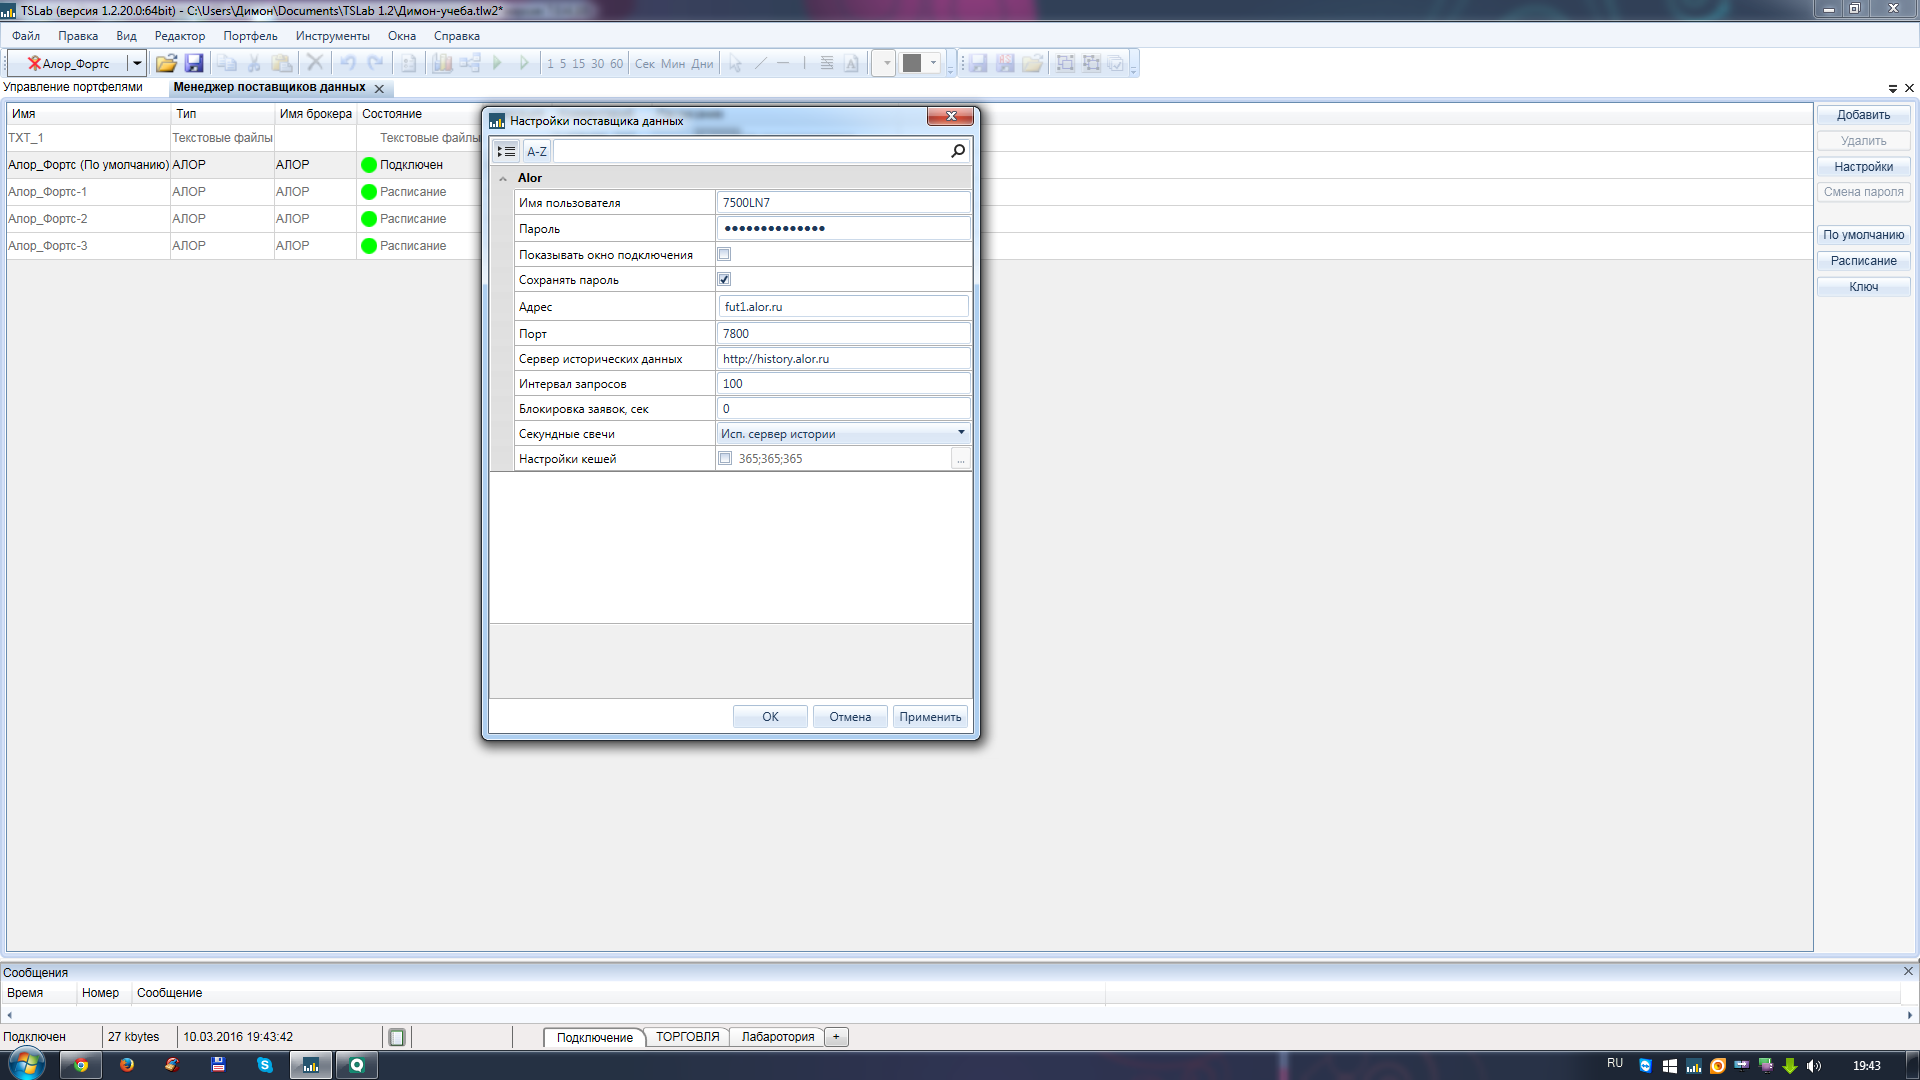Close the 'Менеджер поставщиков данных' tab

pos(379,88)
